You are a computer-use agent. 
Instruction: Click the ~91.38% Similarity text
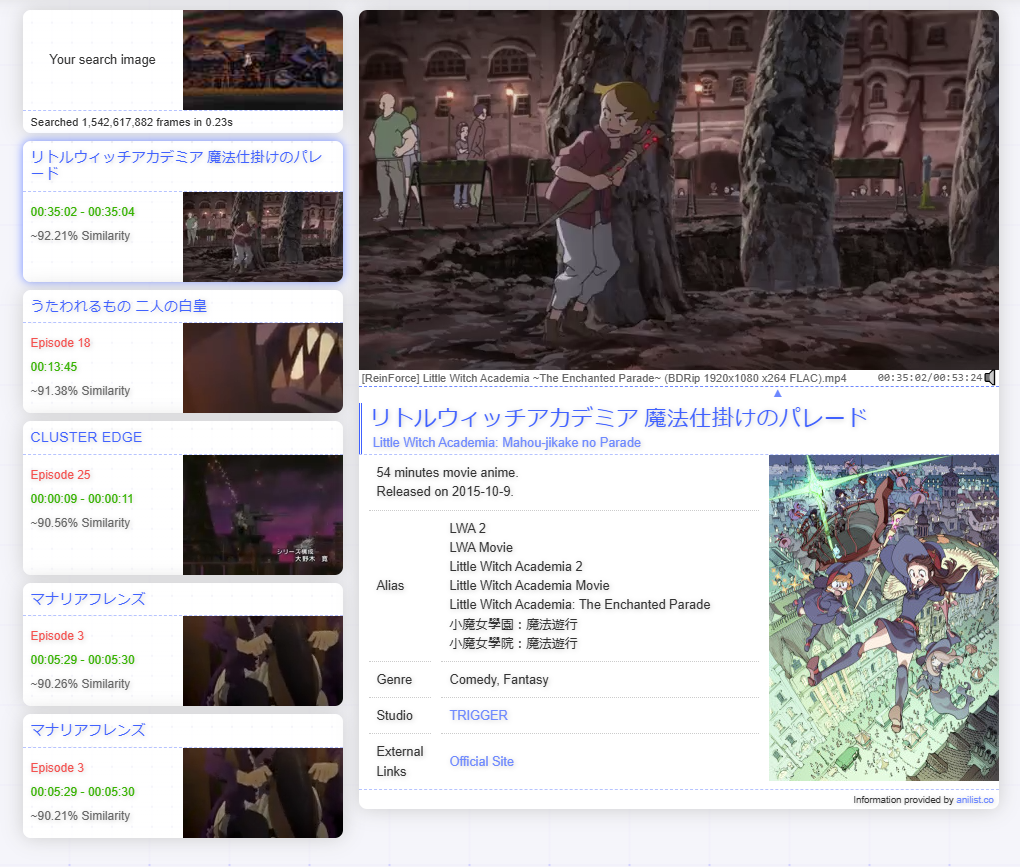[80, 391]
